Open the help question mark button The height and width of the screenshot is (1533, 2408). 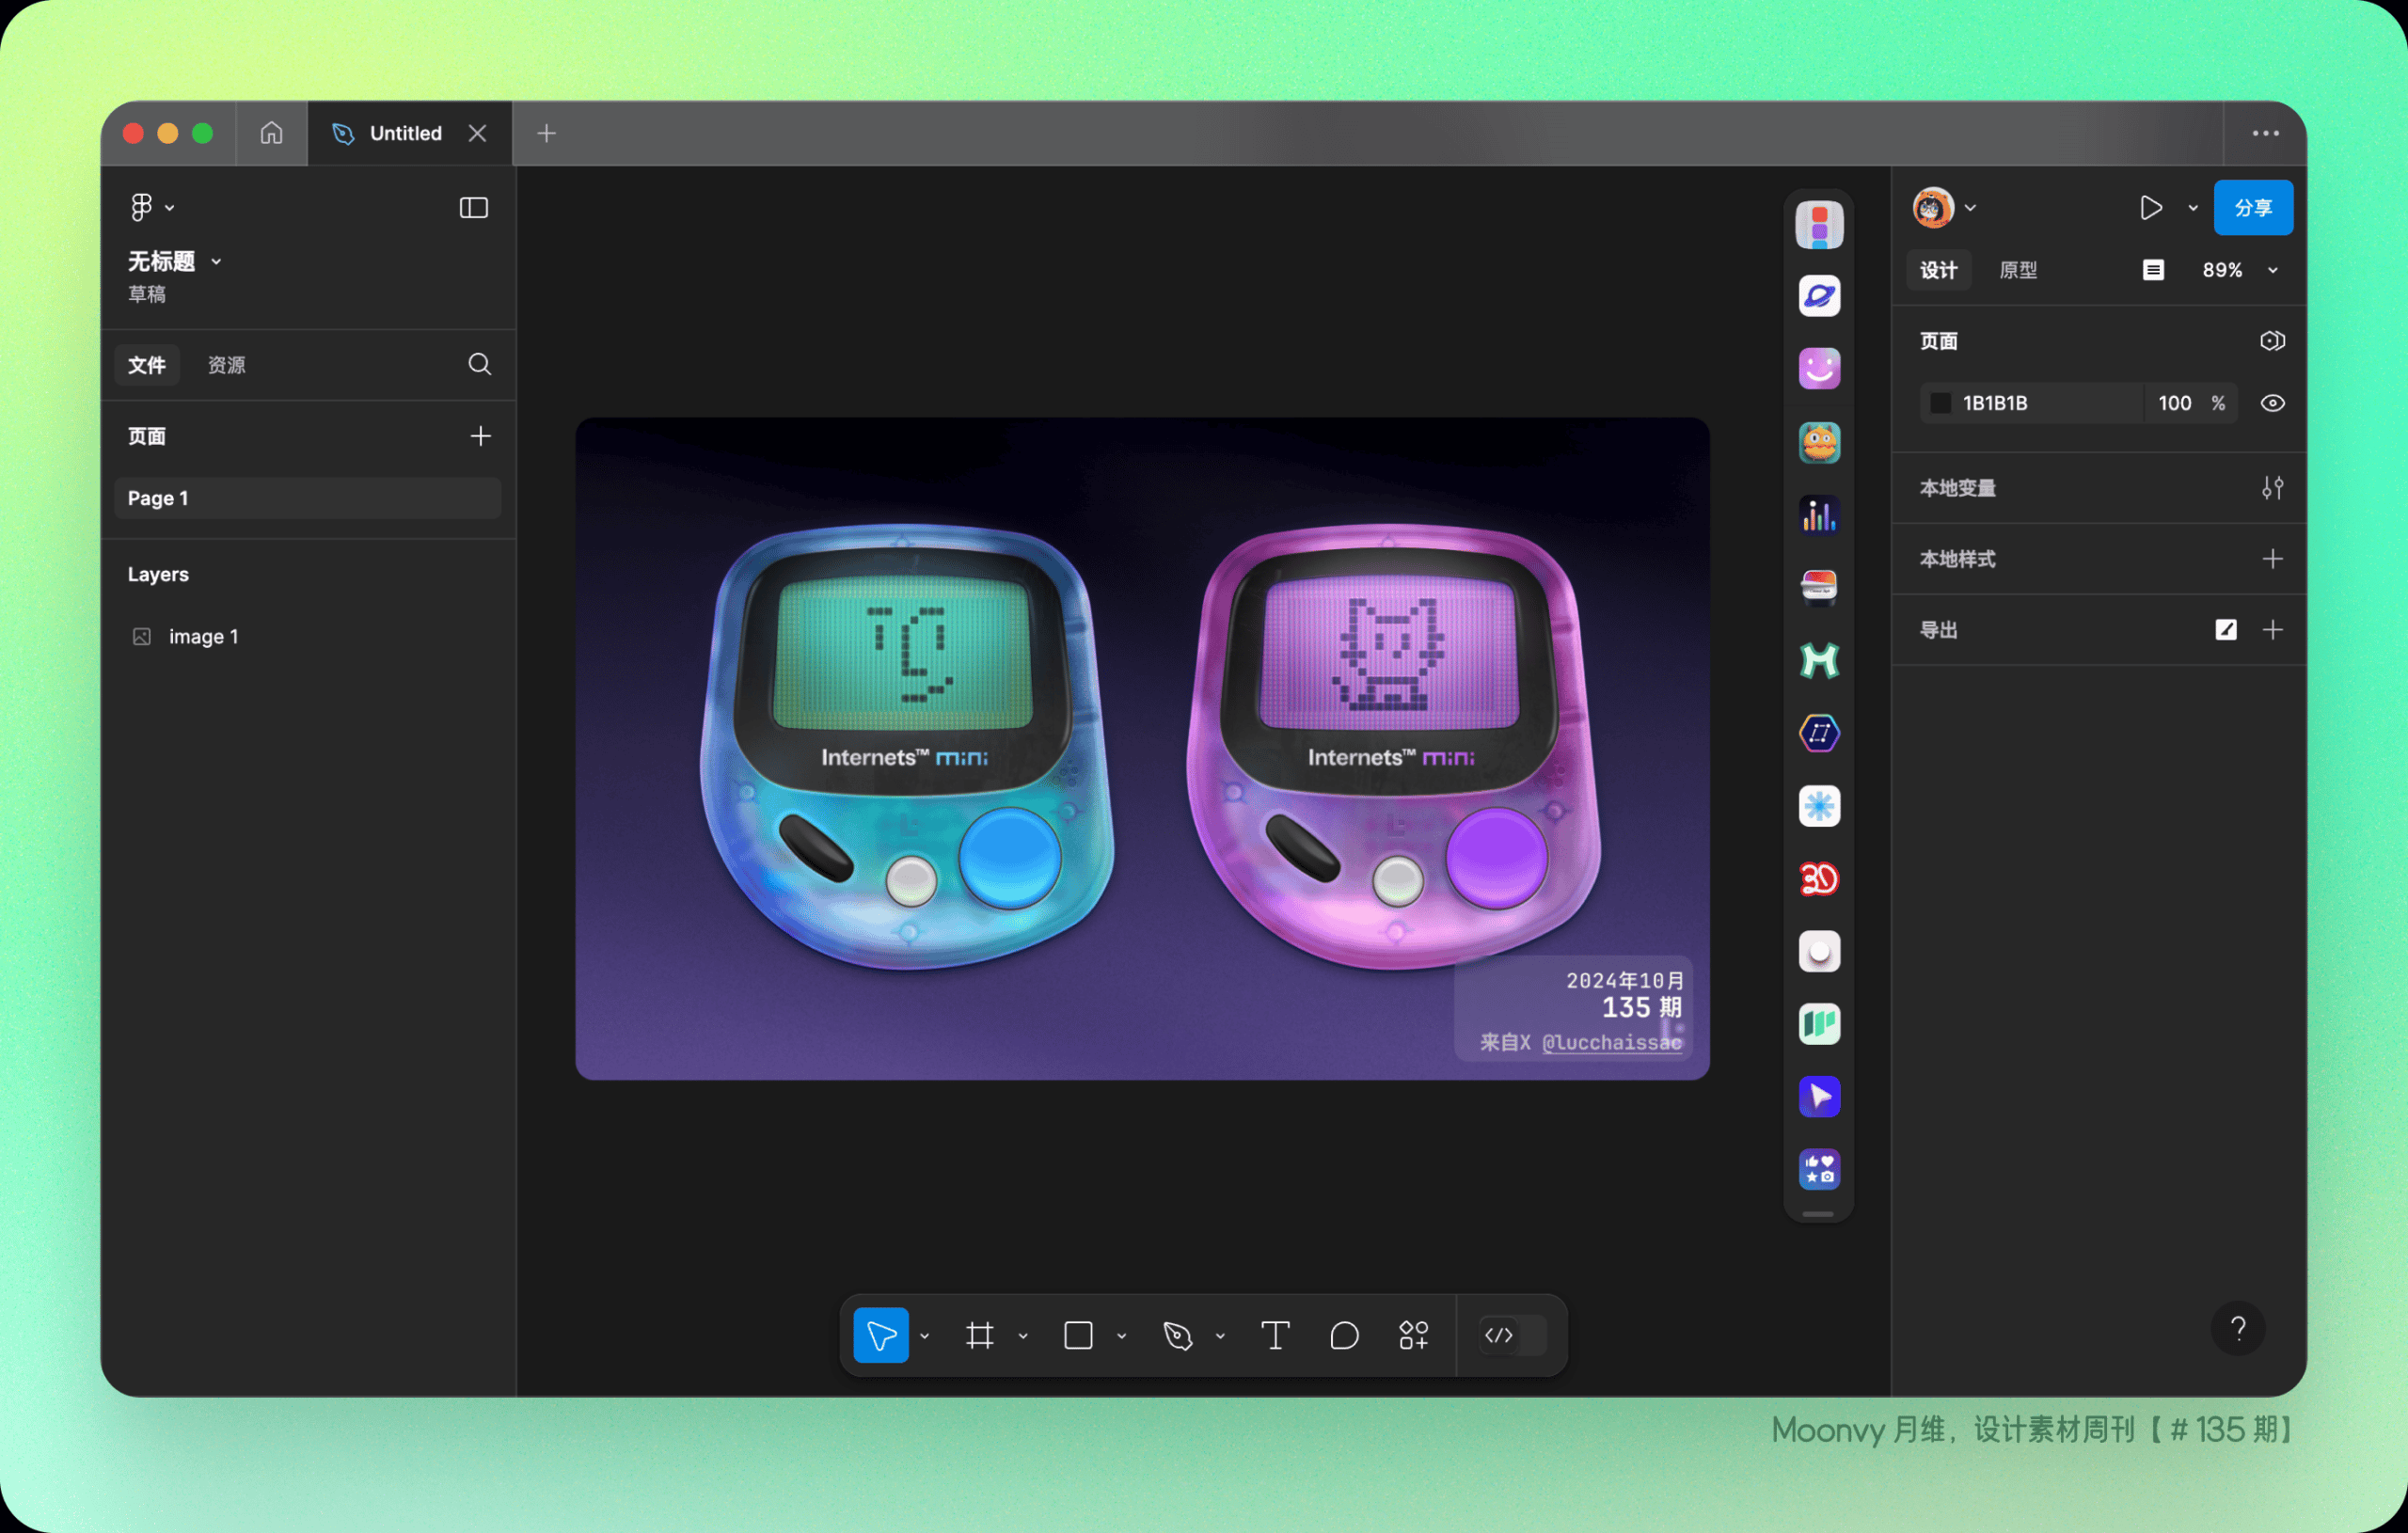pos(2238,1328)
